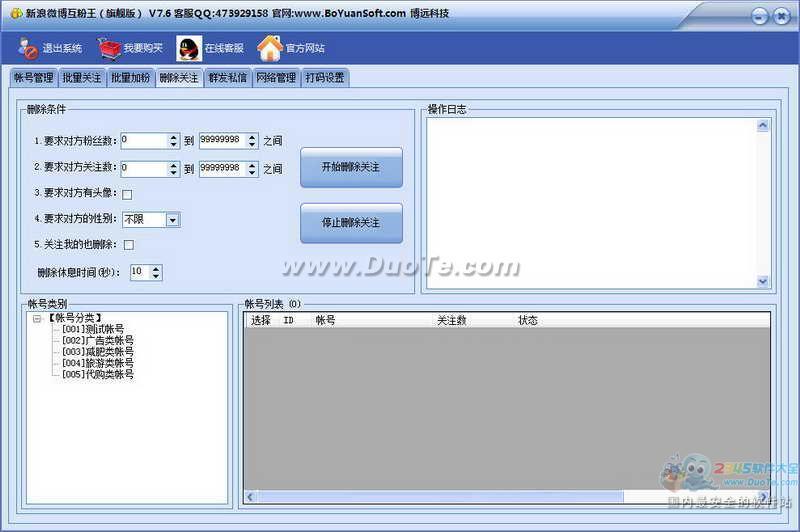This screenshot has height=532, width=800.
Task: Toggle 关注我的也删除 checkbox
Action: coord(128,244)
